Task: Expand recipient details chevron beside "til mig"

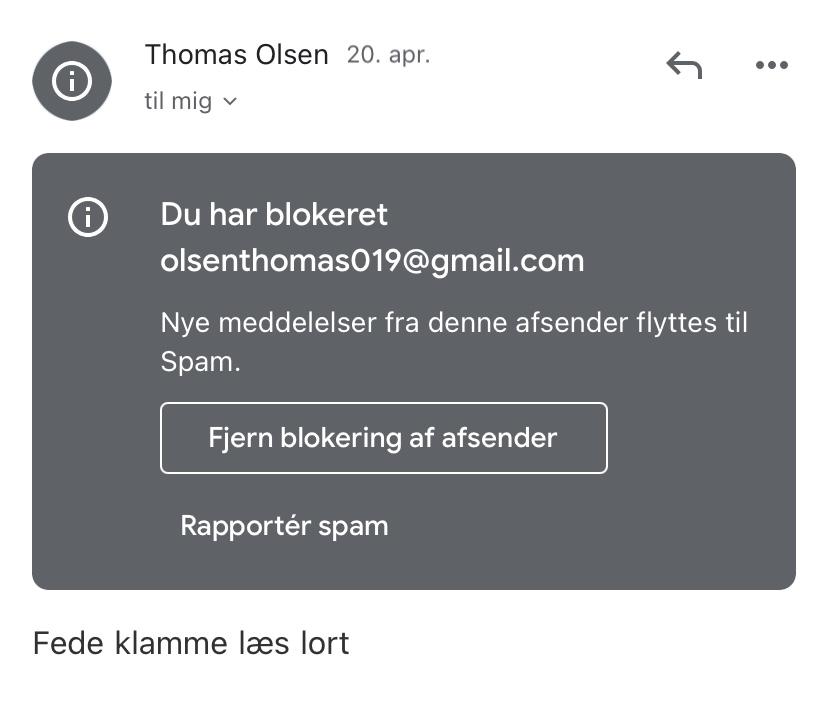Action: point(230,101)
